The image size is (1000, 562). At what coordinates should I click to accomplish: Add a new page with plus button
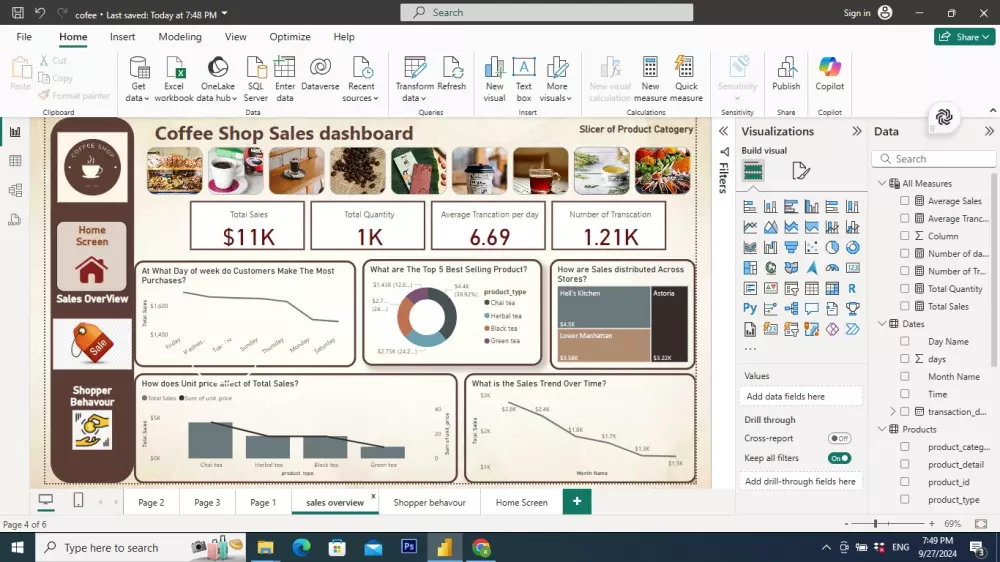tap(577, 501)
